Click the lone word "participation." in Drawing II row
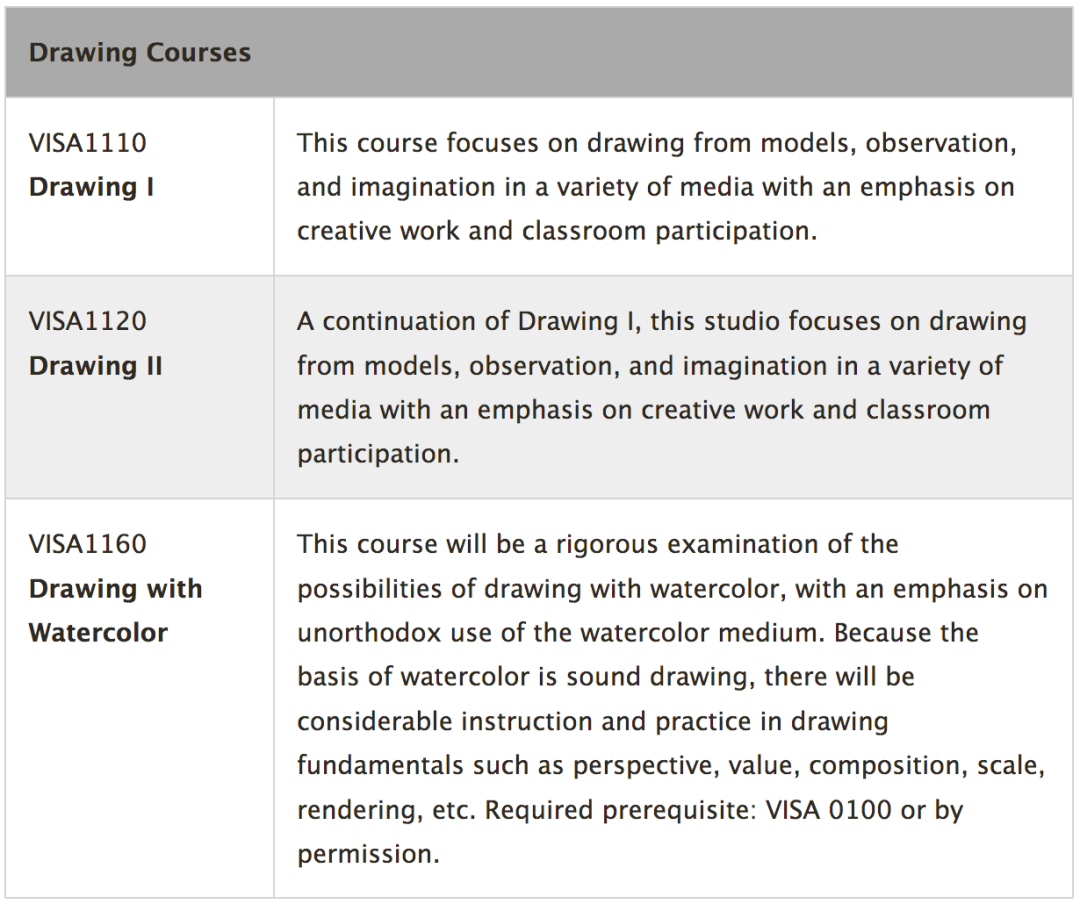1080x904 pixels. pyautogui.click(x=378, y=454)
